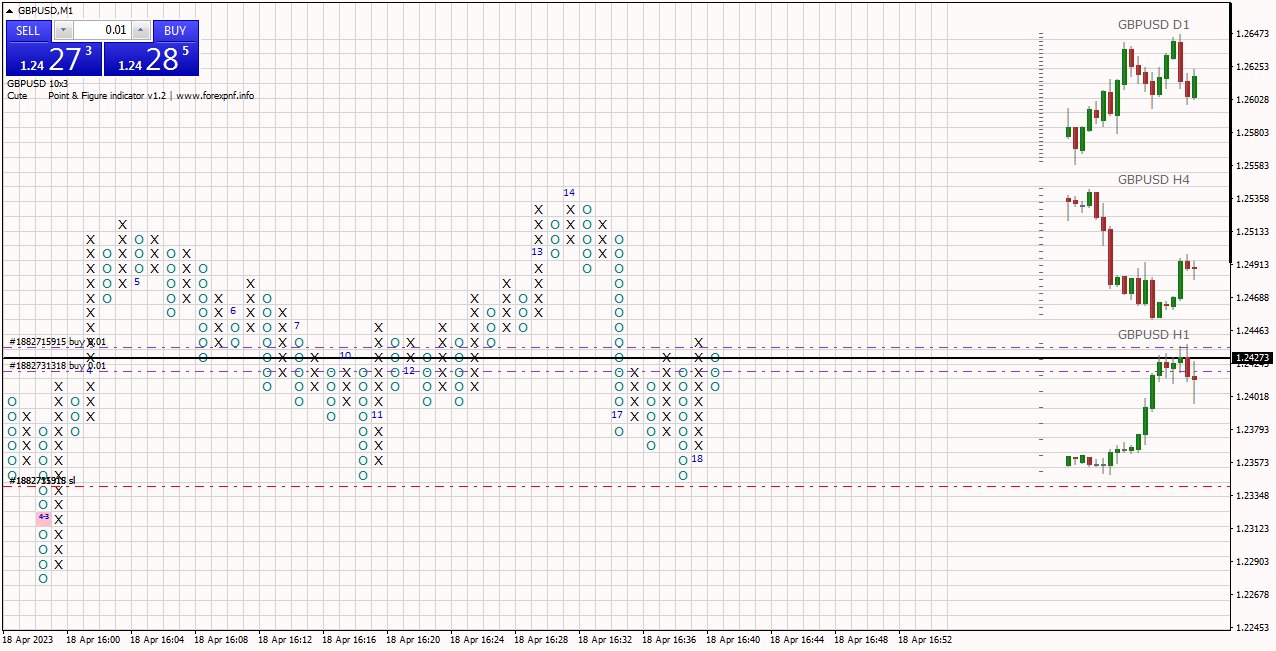This screenshot has width=1276, height=651.
Task: Click column number 14 on the chart
Action: [x=569, y=193]
